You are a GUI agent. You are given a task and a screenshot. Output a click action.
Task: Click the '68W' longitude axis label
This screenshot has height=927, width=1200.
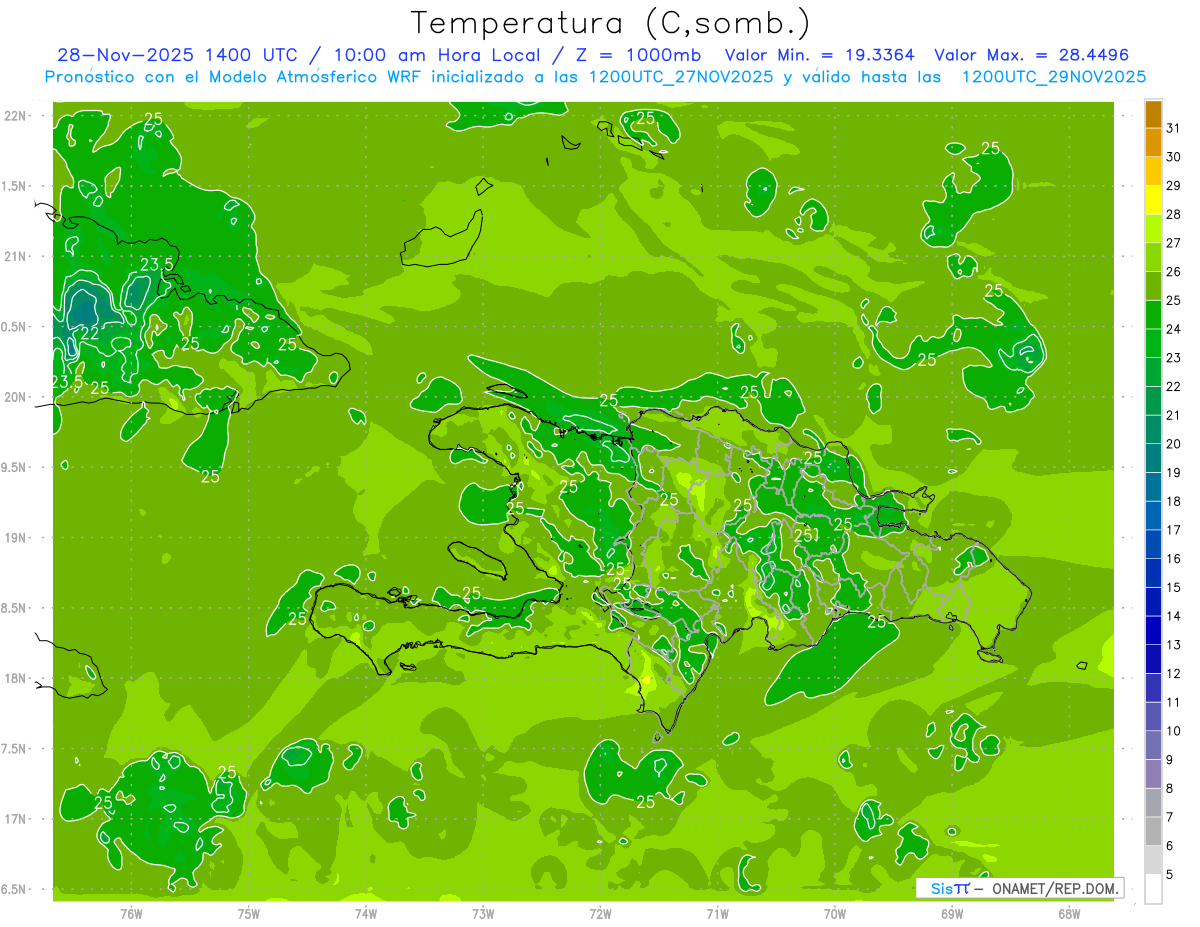pyautogui.click(x=1068, y=913)
